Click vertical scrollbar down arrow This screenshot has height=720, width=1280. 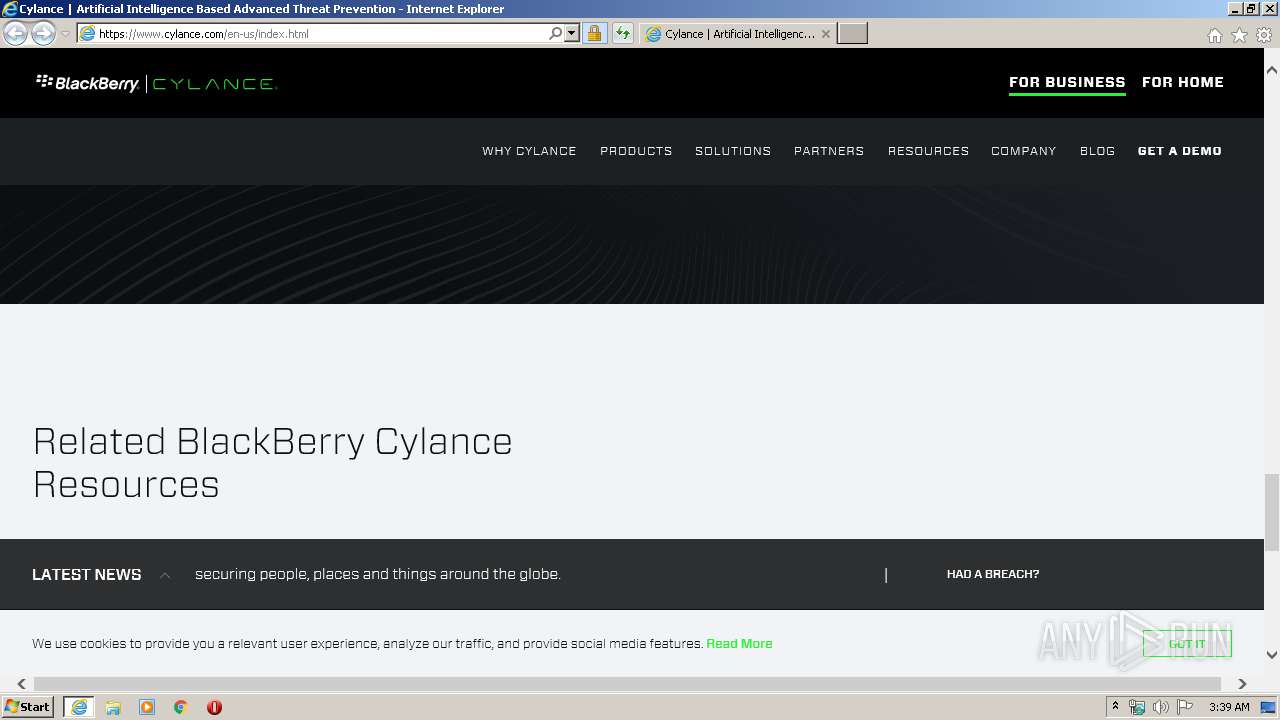pos(1272,655)
